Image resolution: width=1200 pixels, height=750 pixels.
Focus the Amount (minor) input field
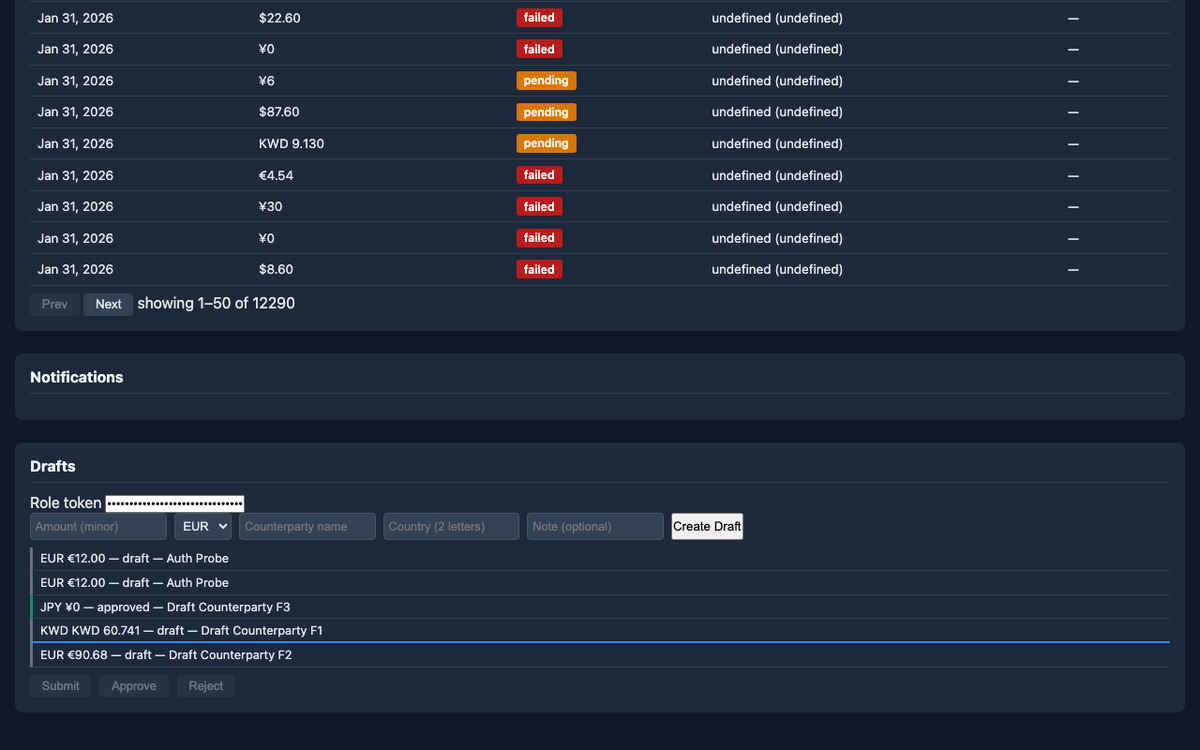pos(98,526)
